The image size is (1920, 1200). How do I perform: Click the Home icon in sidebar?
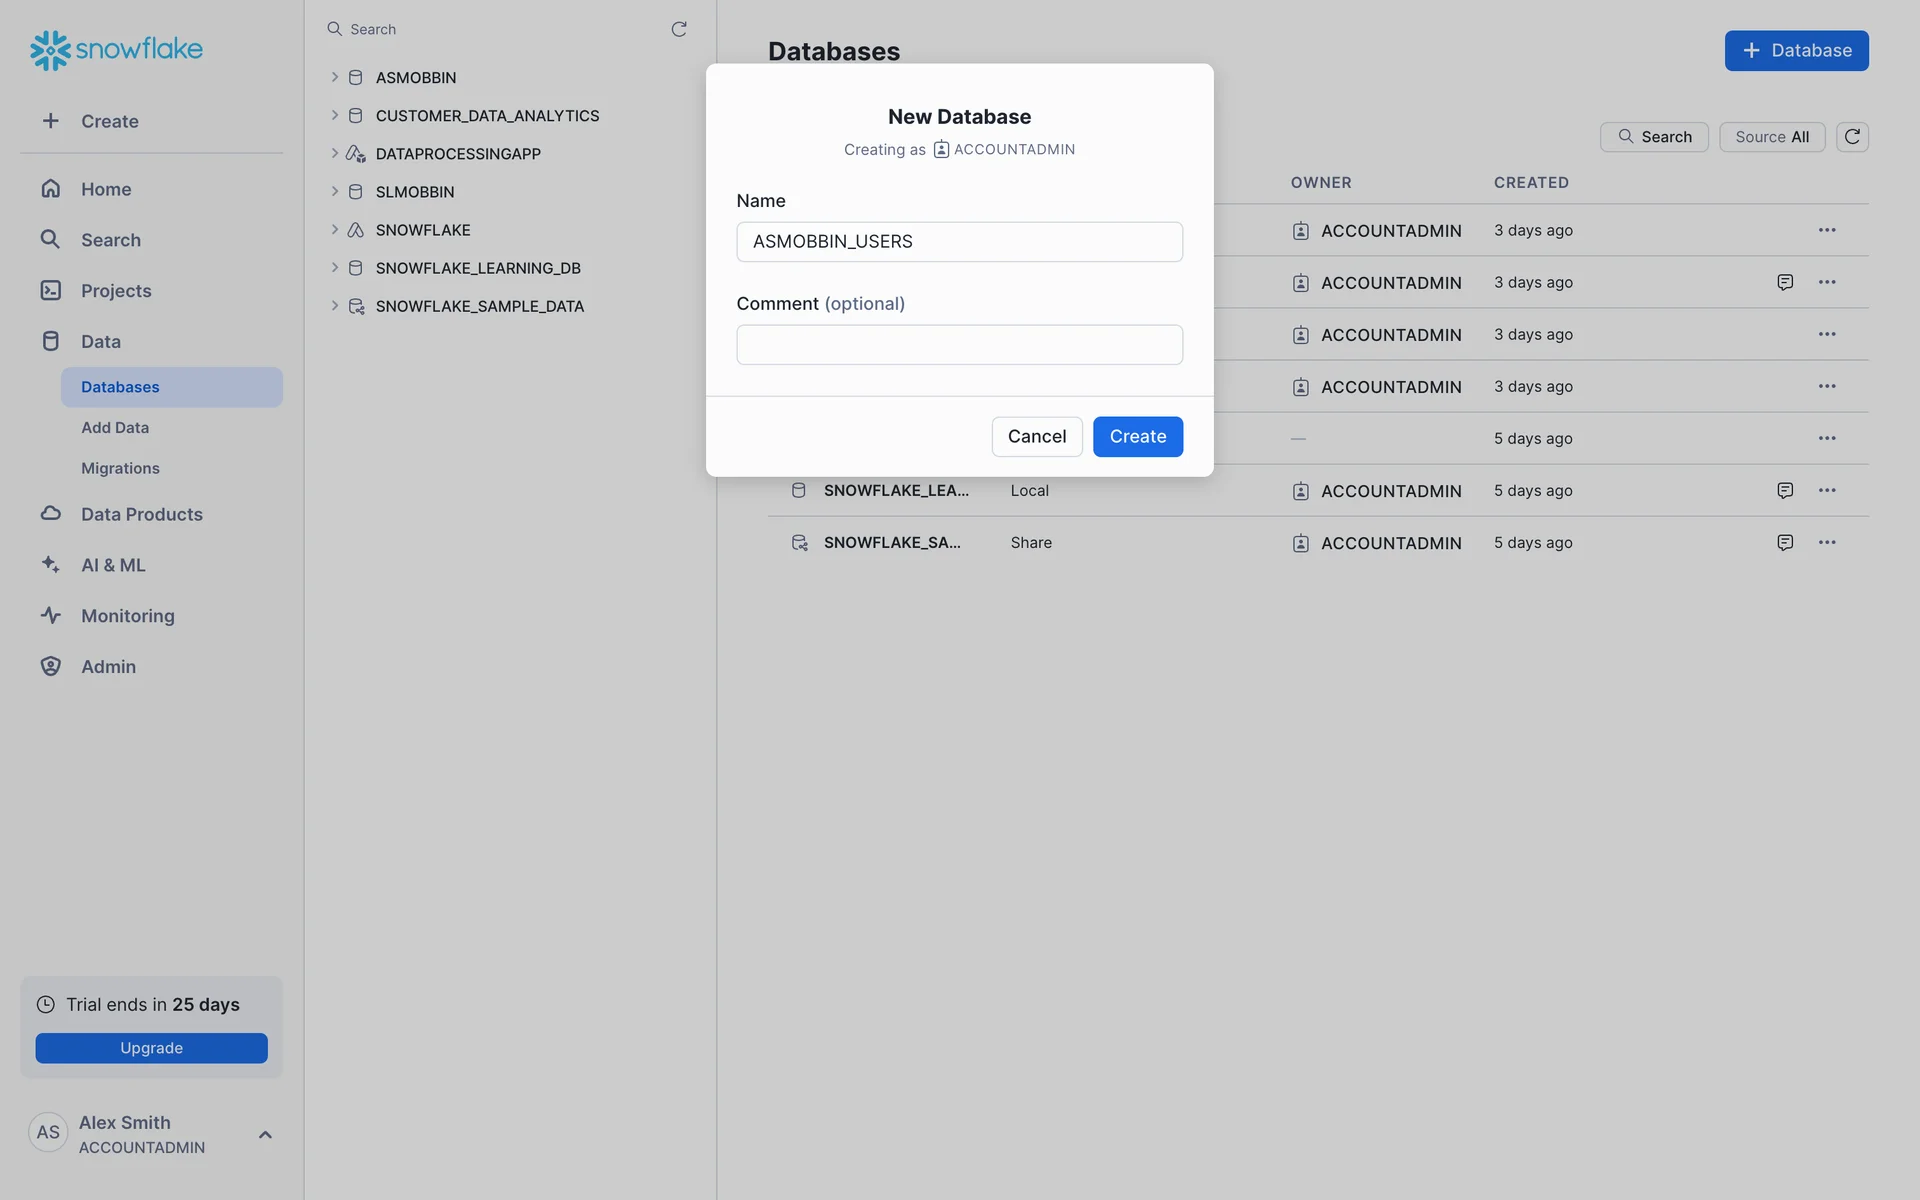[x=51, y=189]
